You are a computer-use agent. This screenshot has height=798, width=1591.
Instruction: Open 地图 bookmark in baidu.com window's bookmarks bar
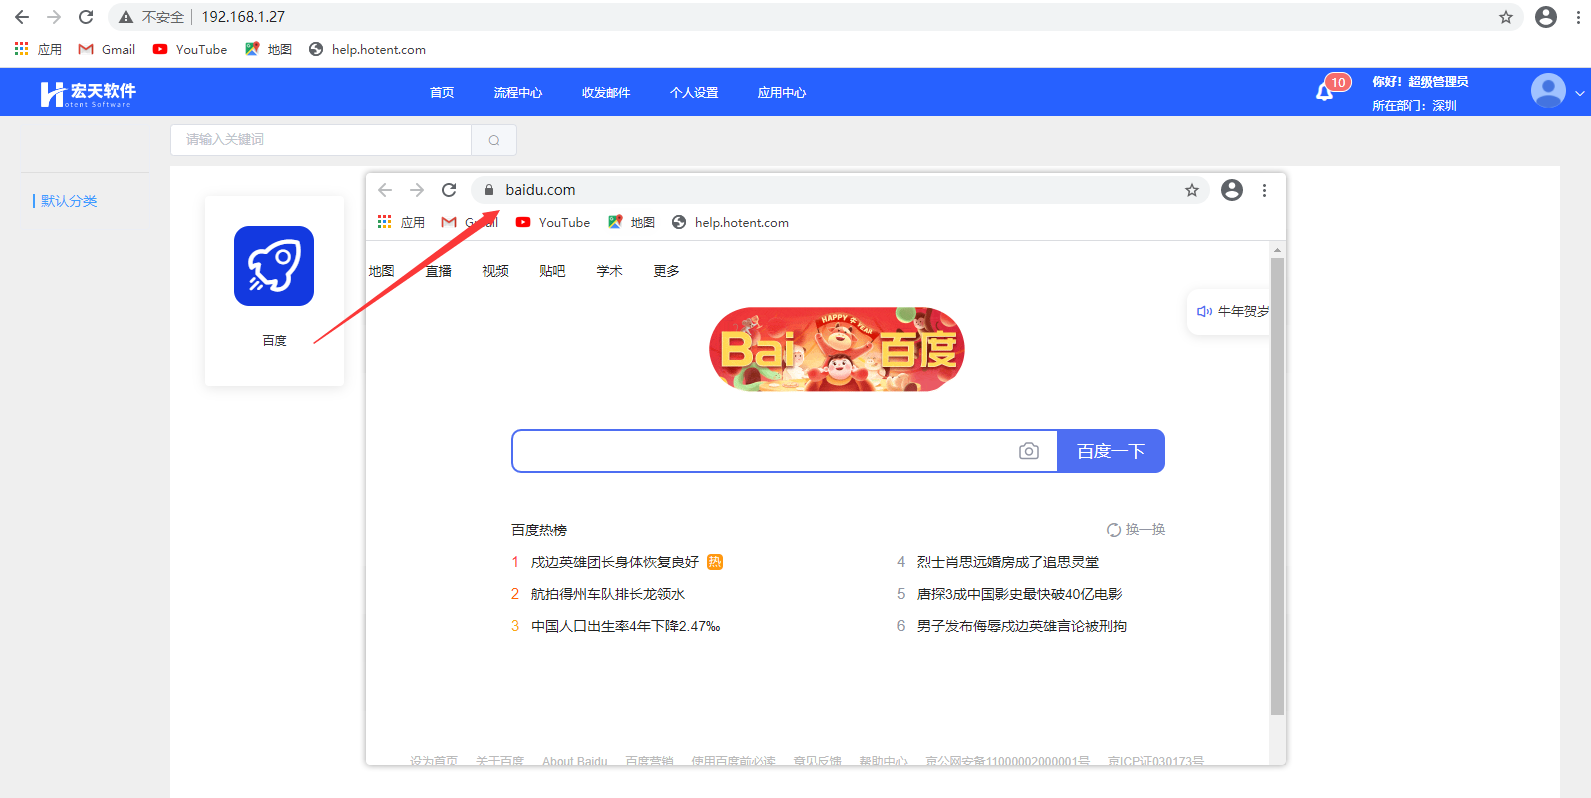click(631, 222)
